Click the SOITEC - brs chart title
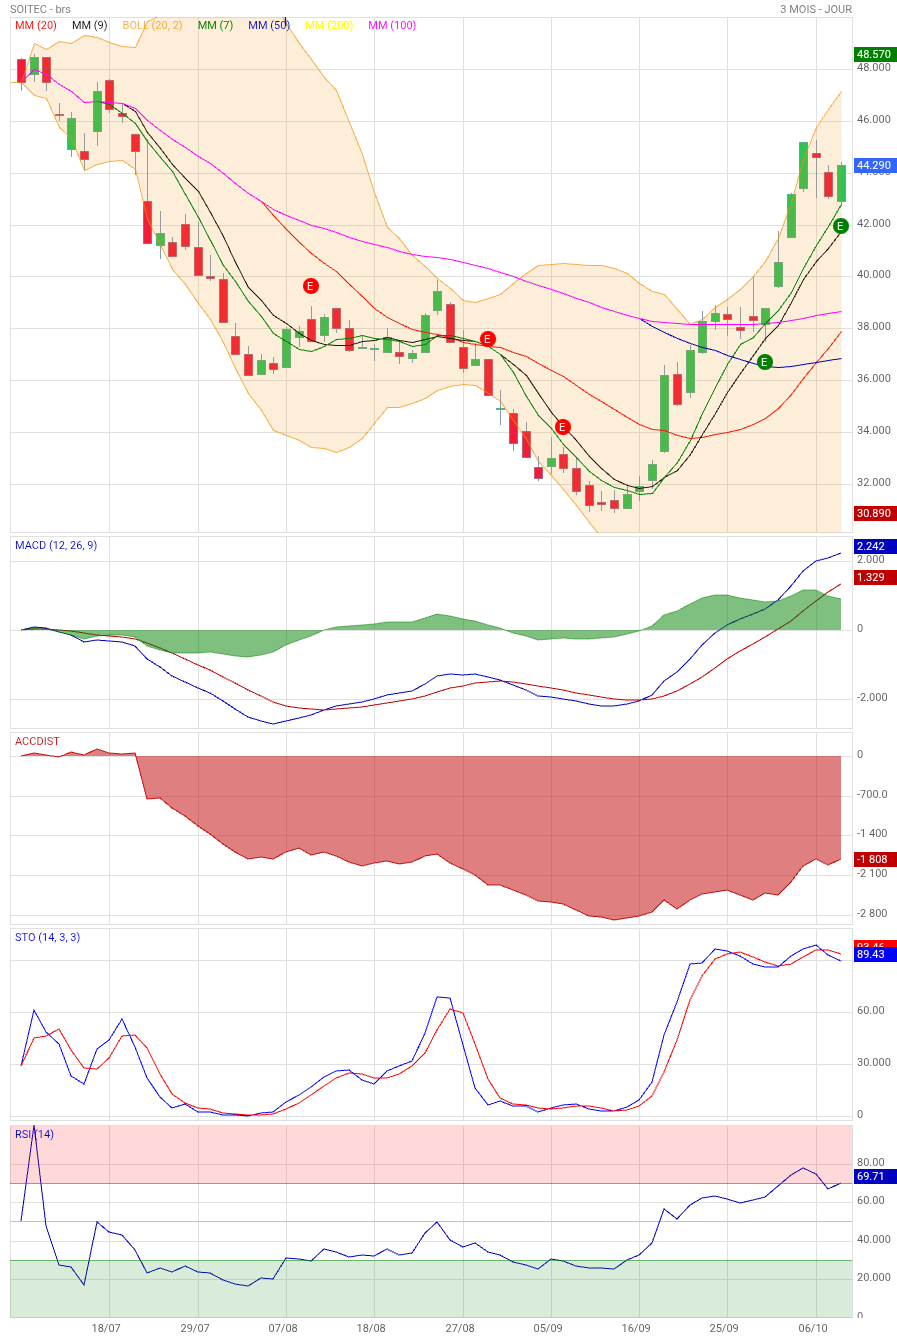The image size is (897, 1338). click(41, 9)
